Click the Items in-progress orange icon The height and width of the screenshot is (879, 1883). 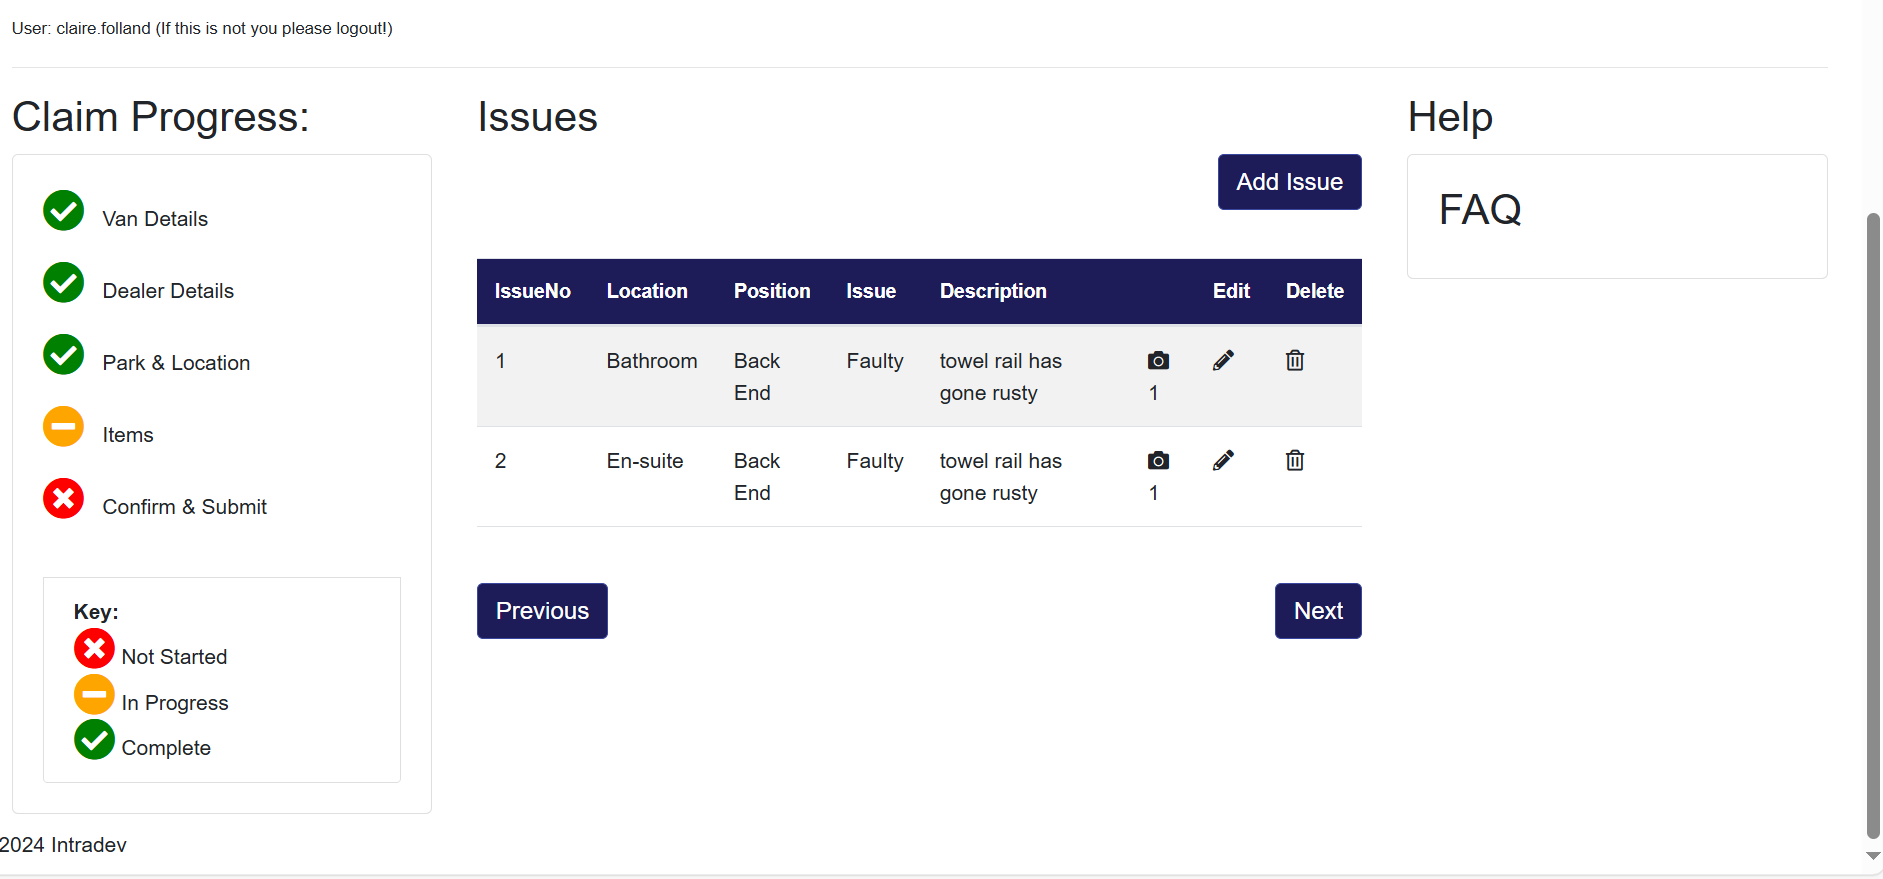64,427
